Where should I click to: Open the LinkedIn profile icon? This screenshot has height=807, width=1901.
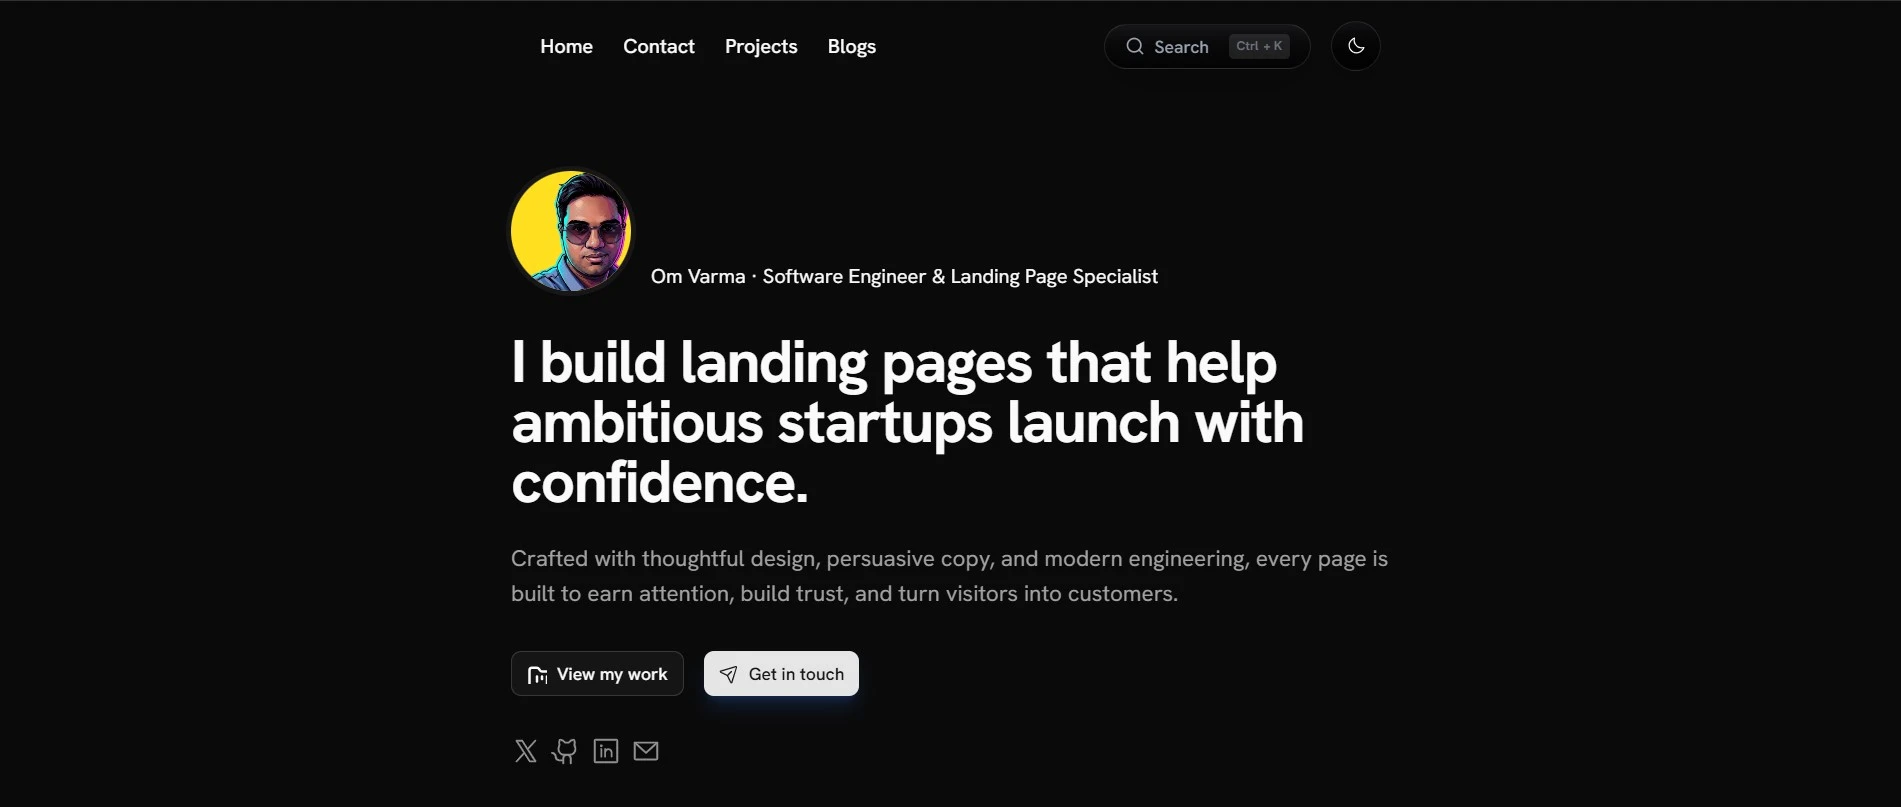coord(606,751)
